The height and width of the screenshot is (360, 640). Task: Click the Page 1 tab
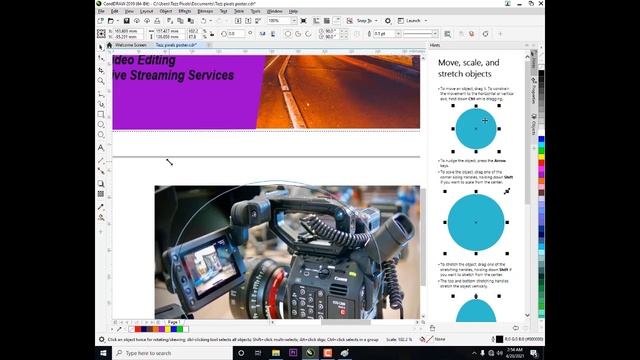tap(174, 322)
